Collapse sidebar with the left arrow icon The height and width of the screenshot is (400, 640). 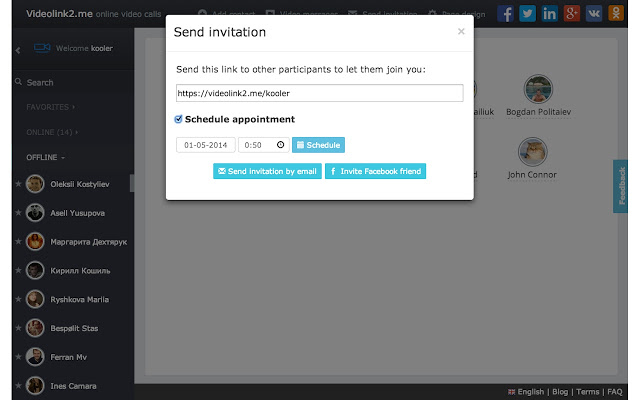18,50
